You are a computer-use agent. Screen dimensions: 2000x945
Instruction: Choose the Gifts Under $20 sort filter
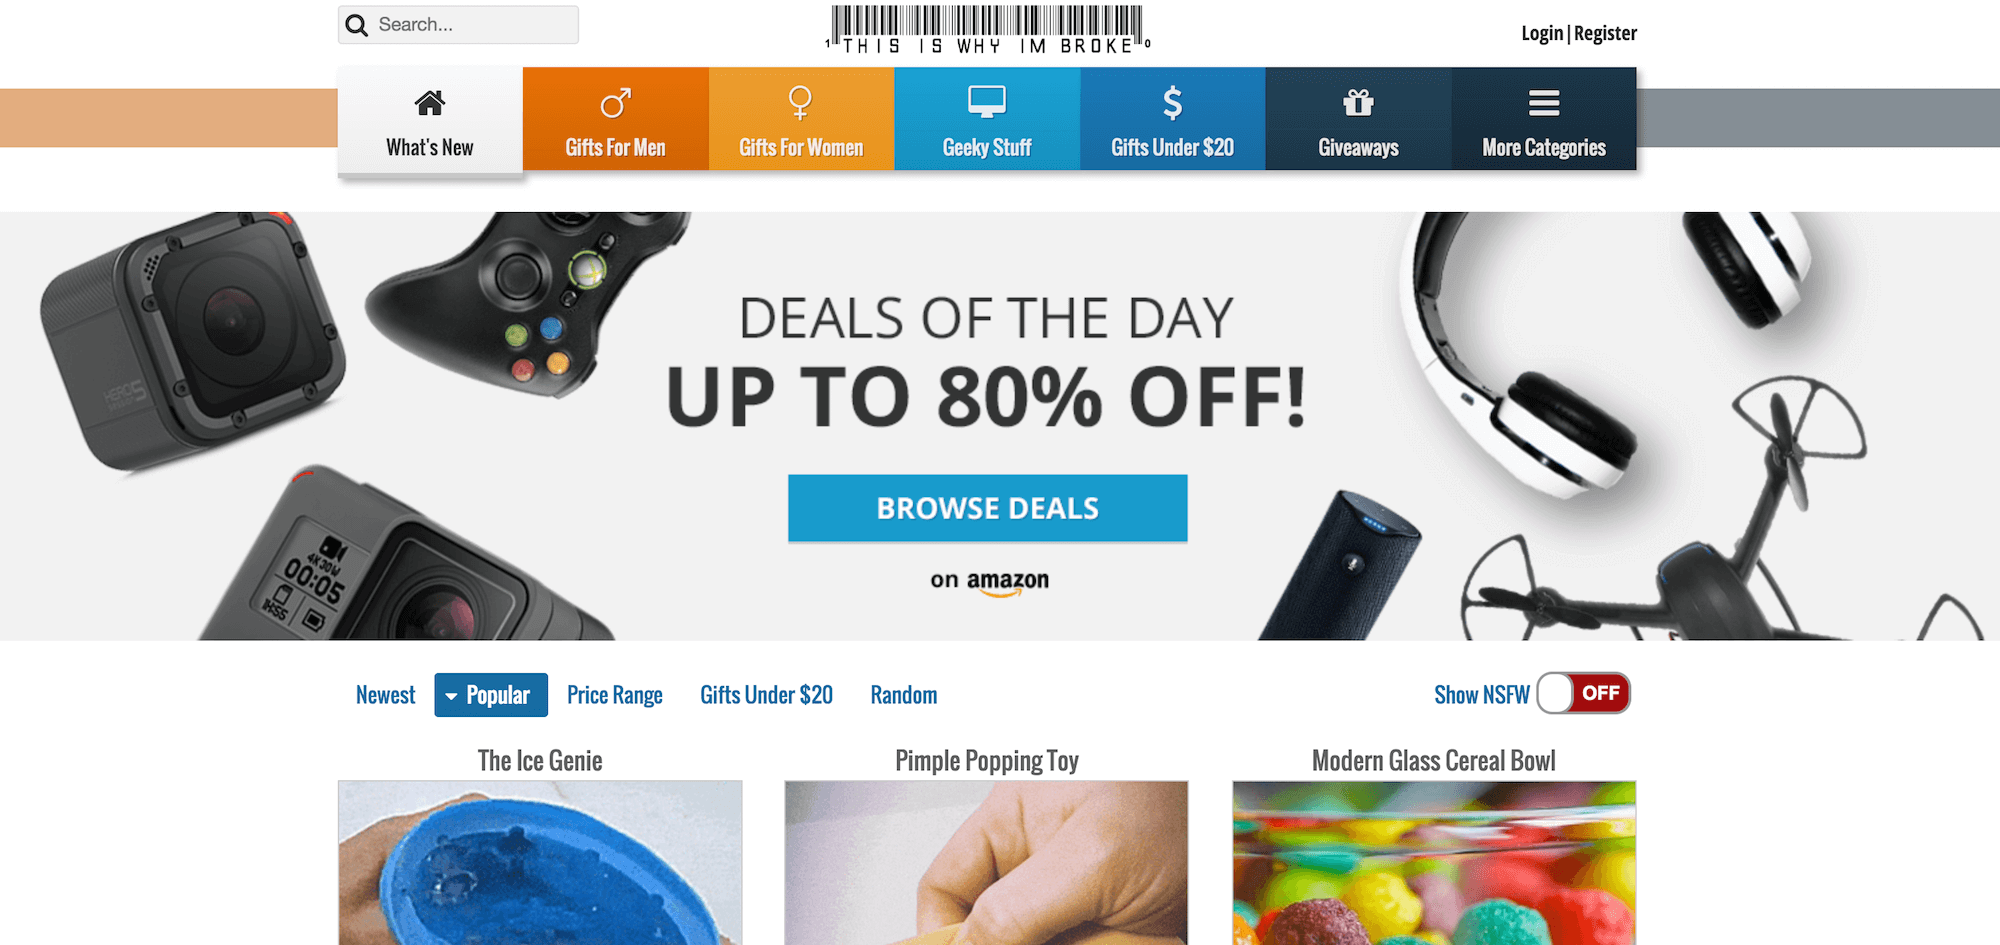(x=766, y=695)
